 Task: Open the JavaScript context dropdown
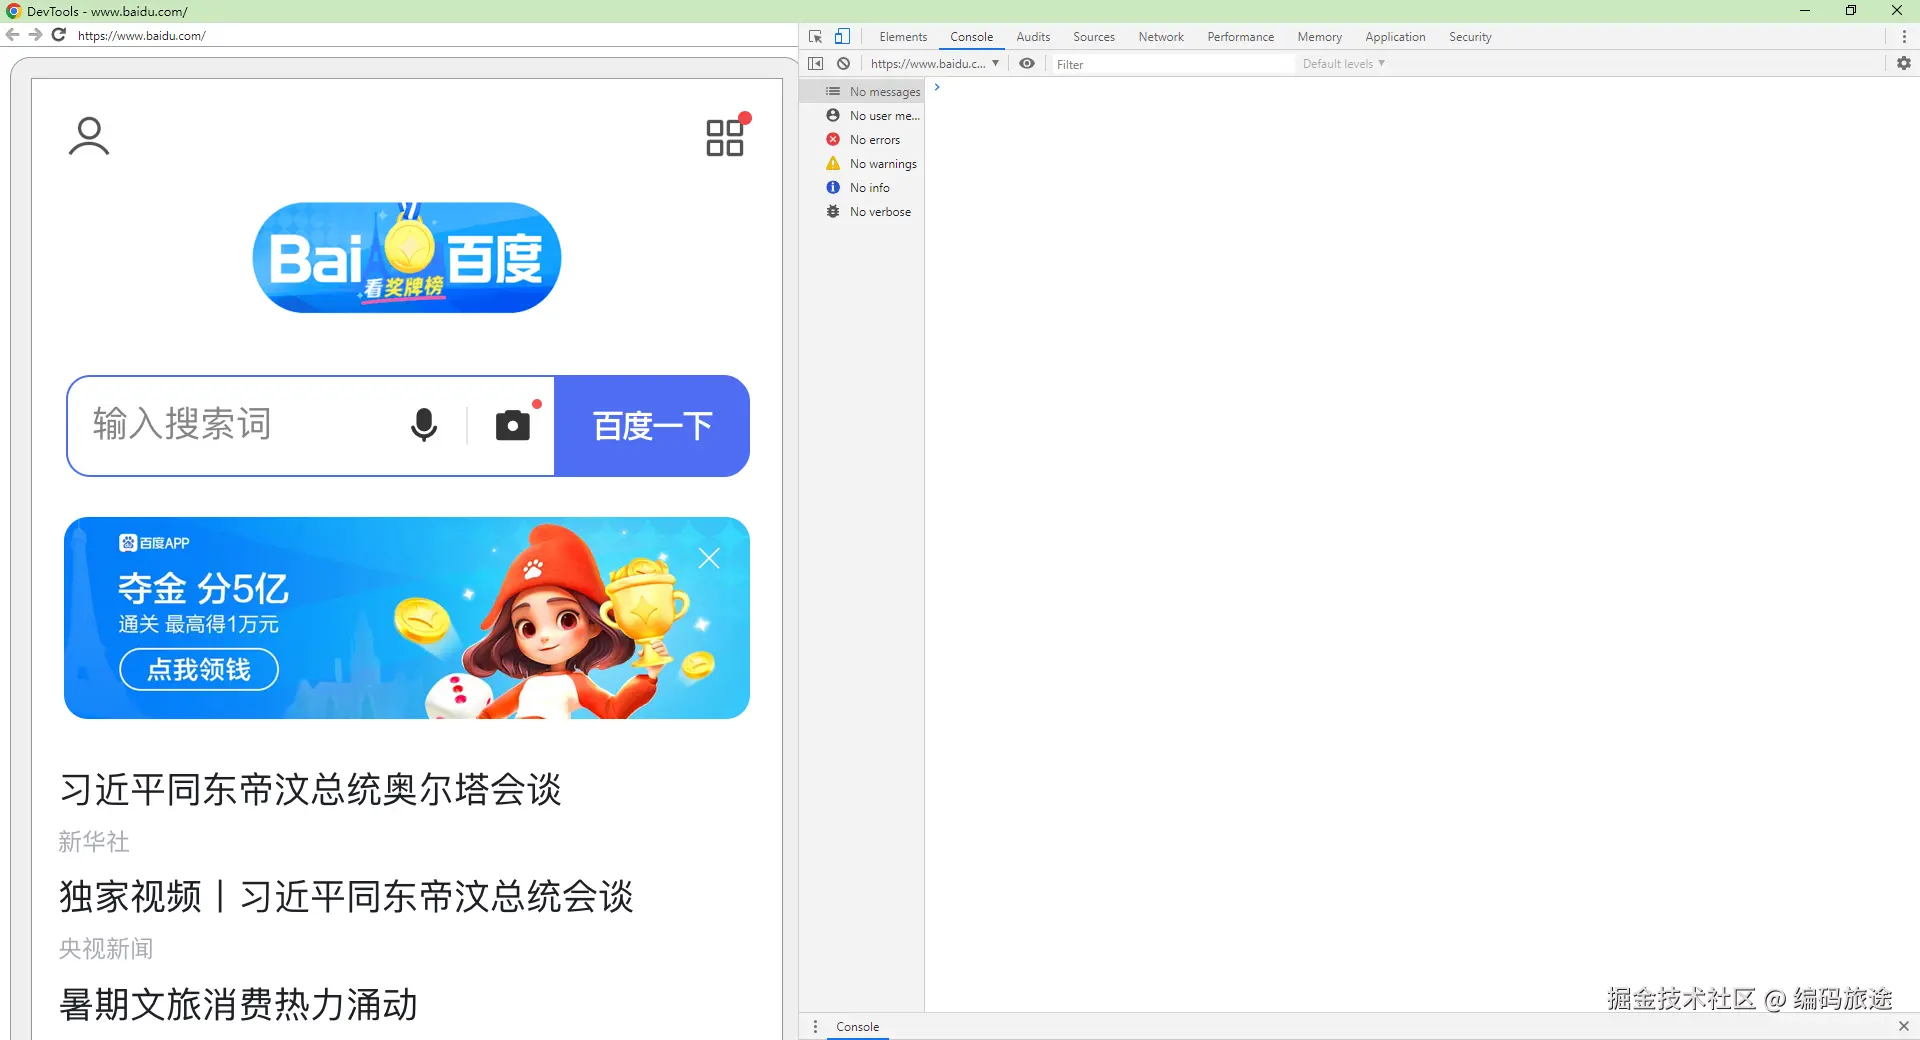(x=934, y=64)
